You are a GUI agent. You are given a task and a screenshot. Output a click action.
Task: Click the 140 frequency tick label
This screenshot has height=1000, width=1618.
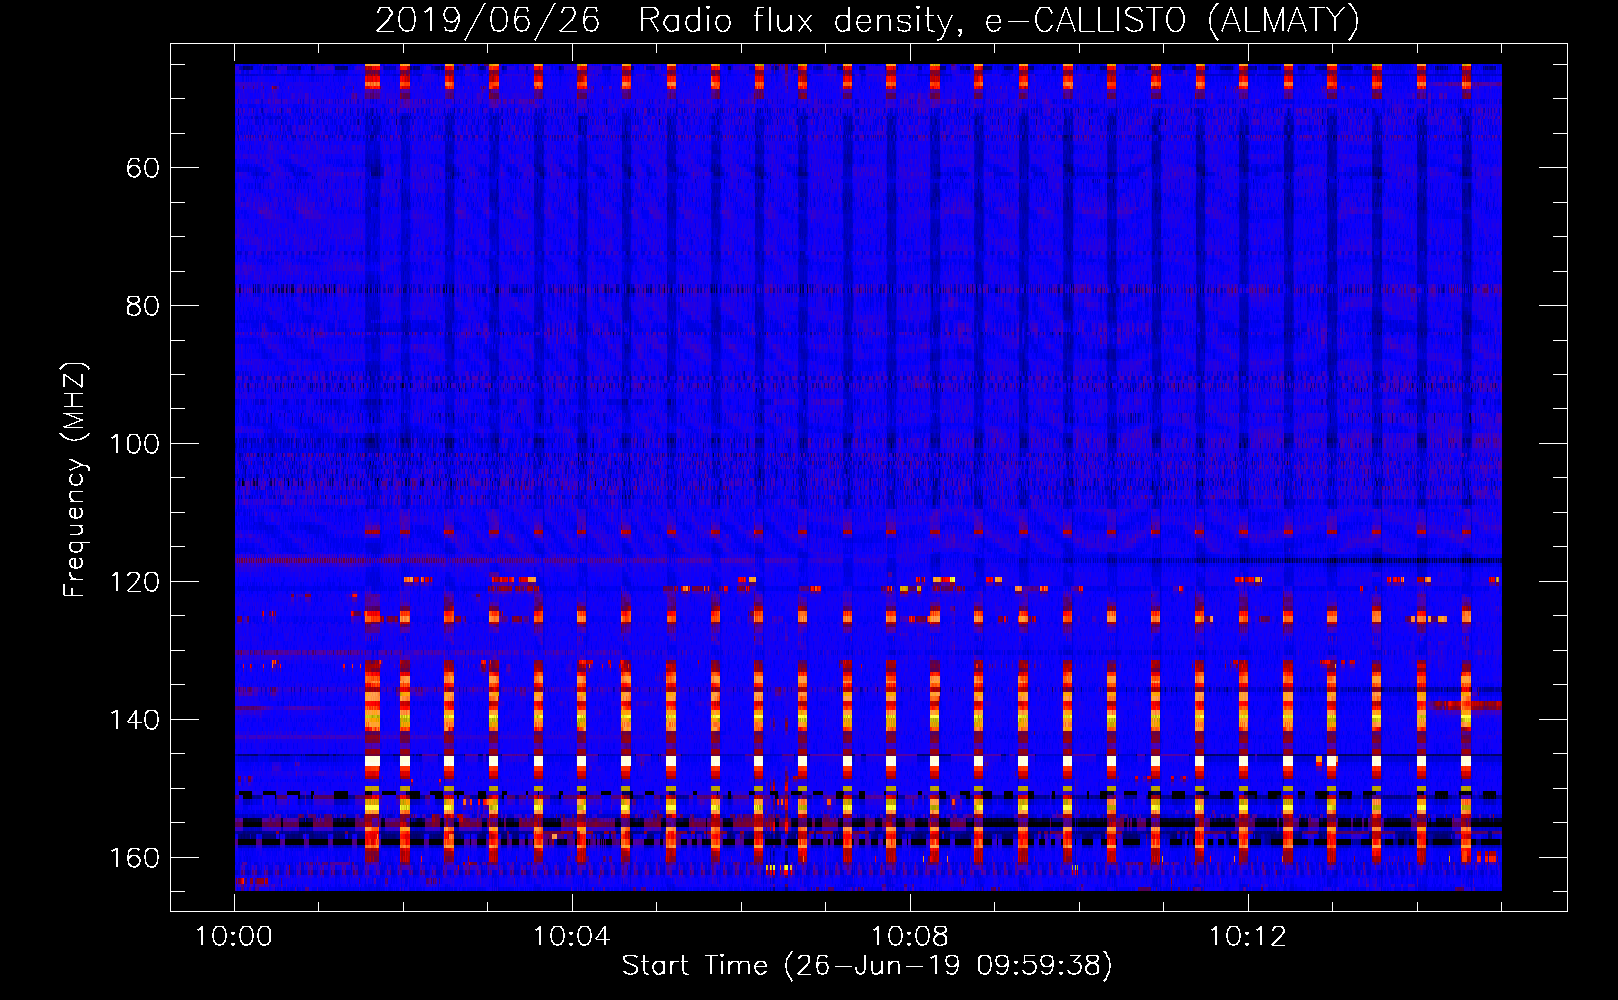[135, 720]
